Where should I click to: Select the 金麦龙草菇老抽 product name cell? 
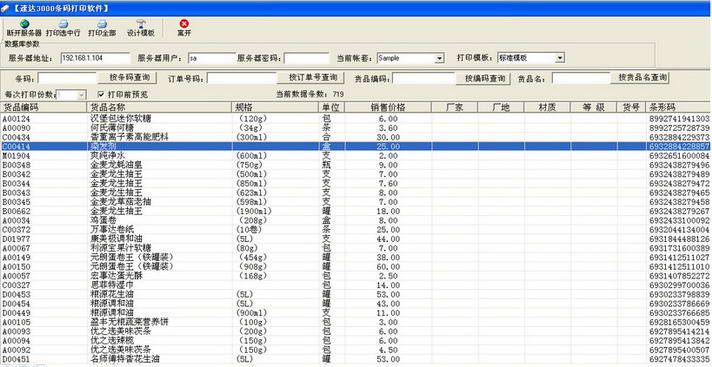pyautogui.click(x=121, y=202)
